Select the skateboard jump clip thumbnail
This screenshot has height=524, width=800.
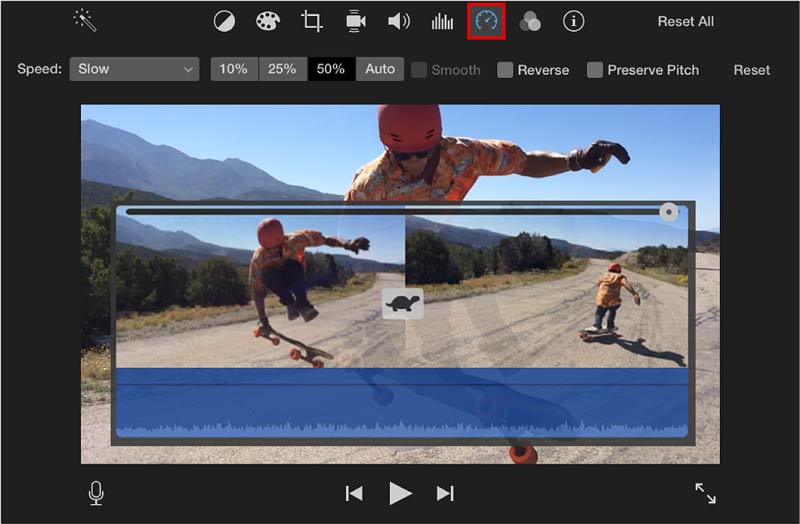(260, 290)
